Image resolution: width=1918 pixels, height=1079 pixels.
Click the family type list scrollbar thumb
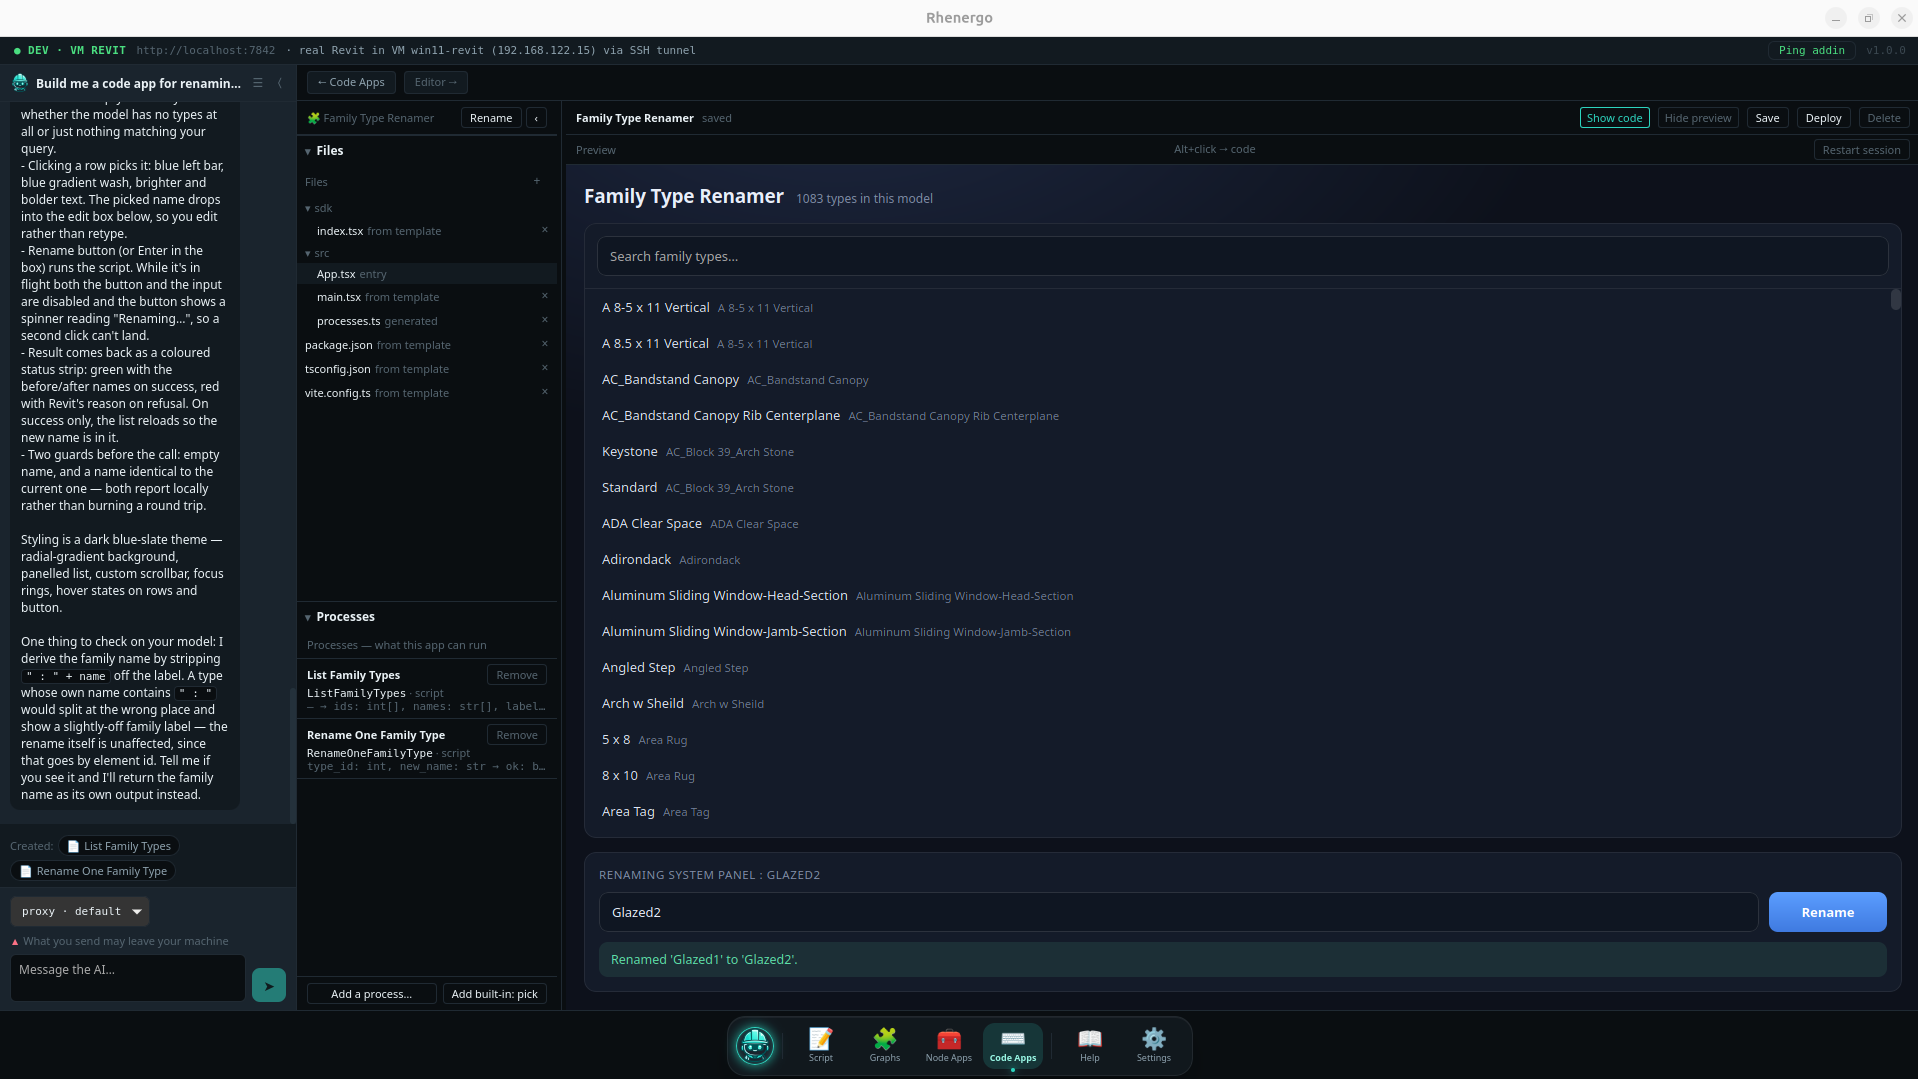(1895, 300)
